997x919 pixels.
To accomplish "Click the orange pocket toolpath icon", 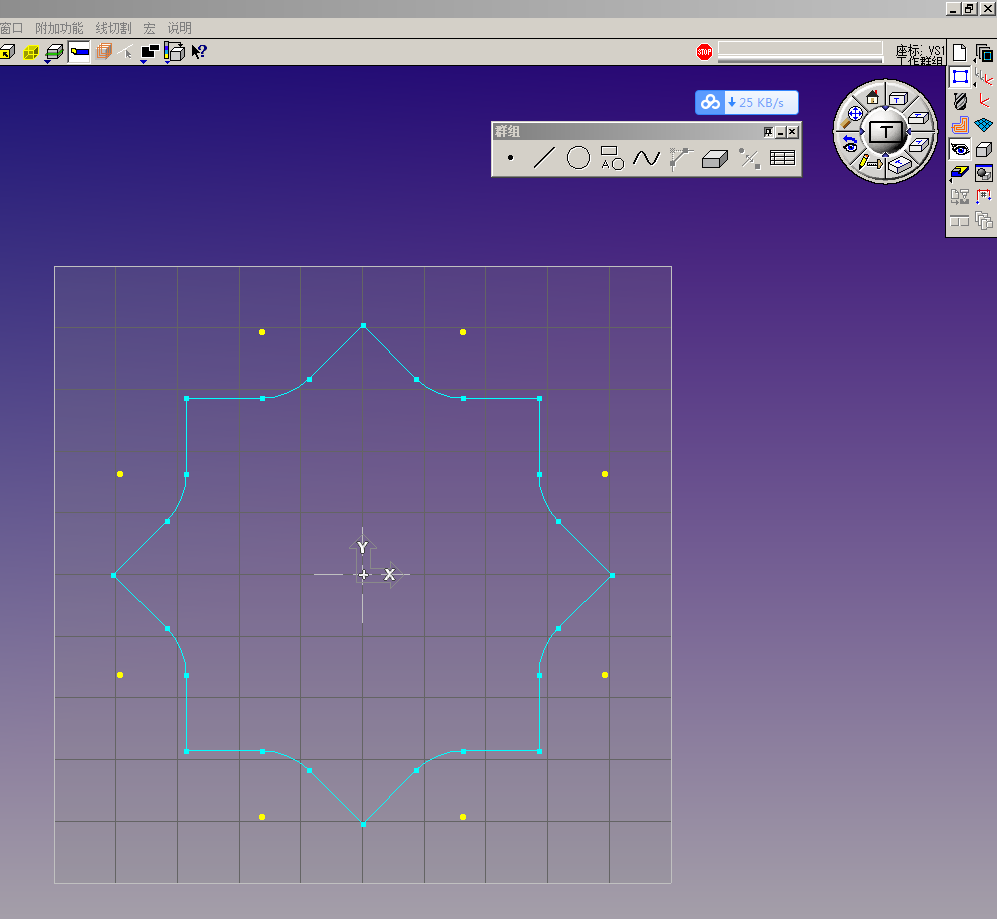I will (x=960, y=125).
